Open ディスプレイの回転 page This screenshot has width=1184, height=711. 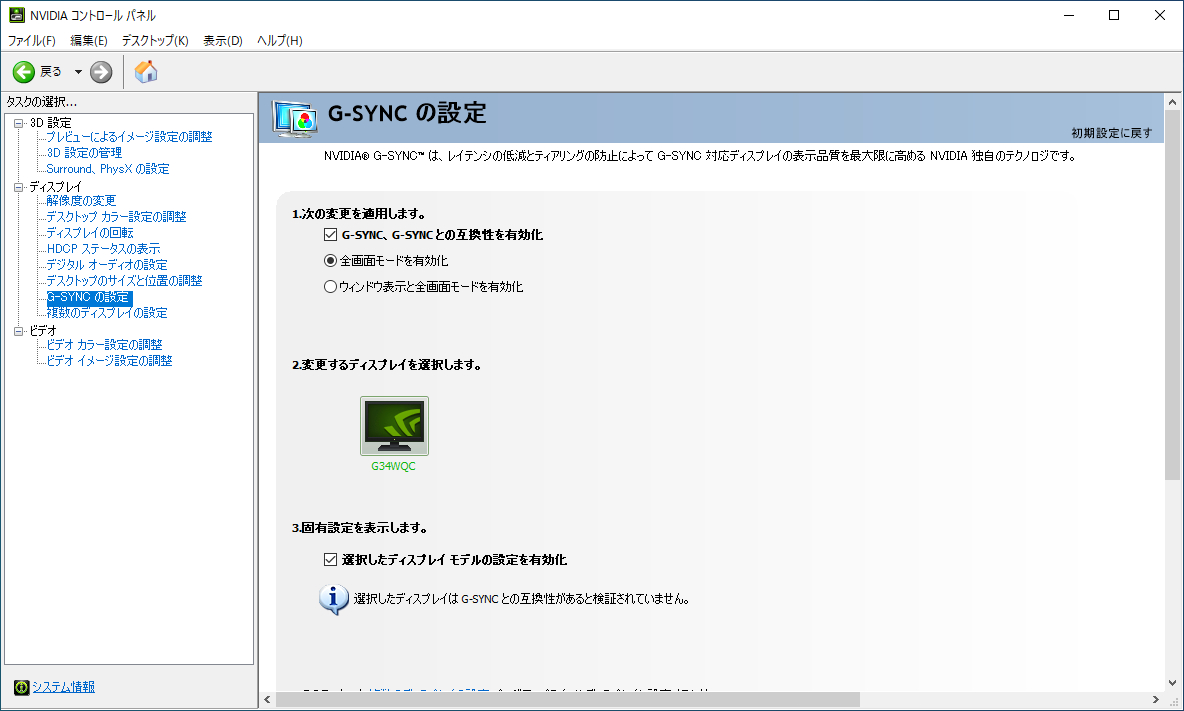(x=90, y=232)
